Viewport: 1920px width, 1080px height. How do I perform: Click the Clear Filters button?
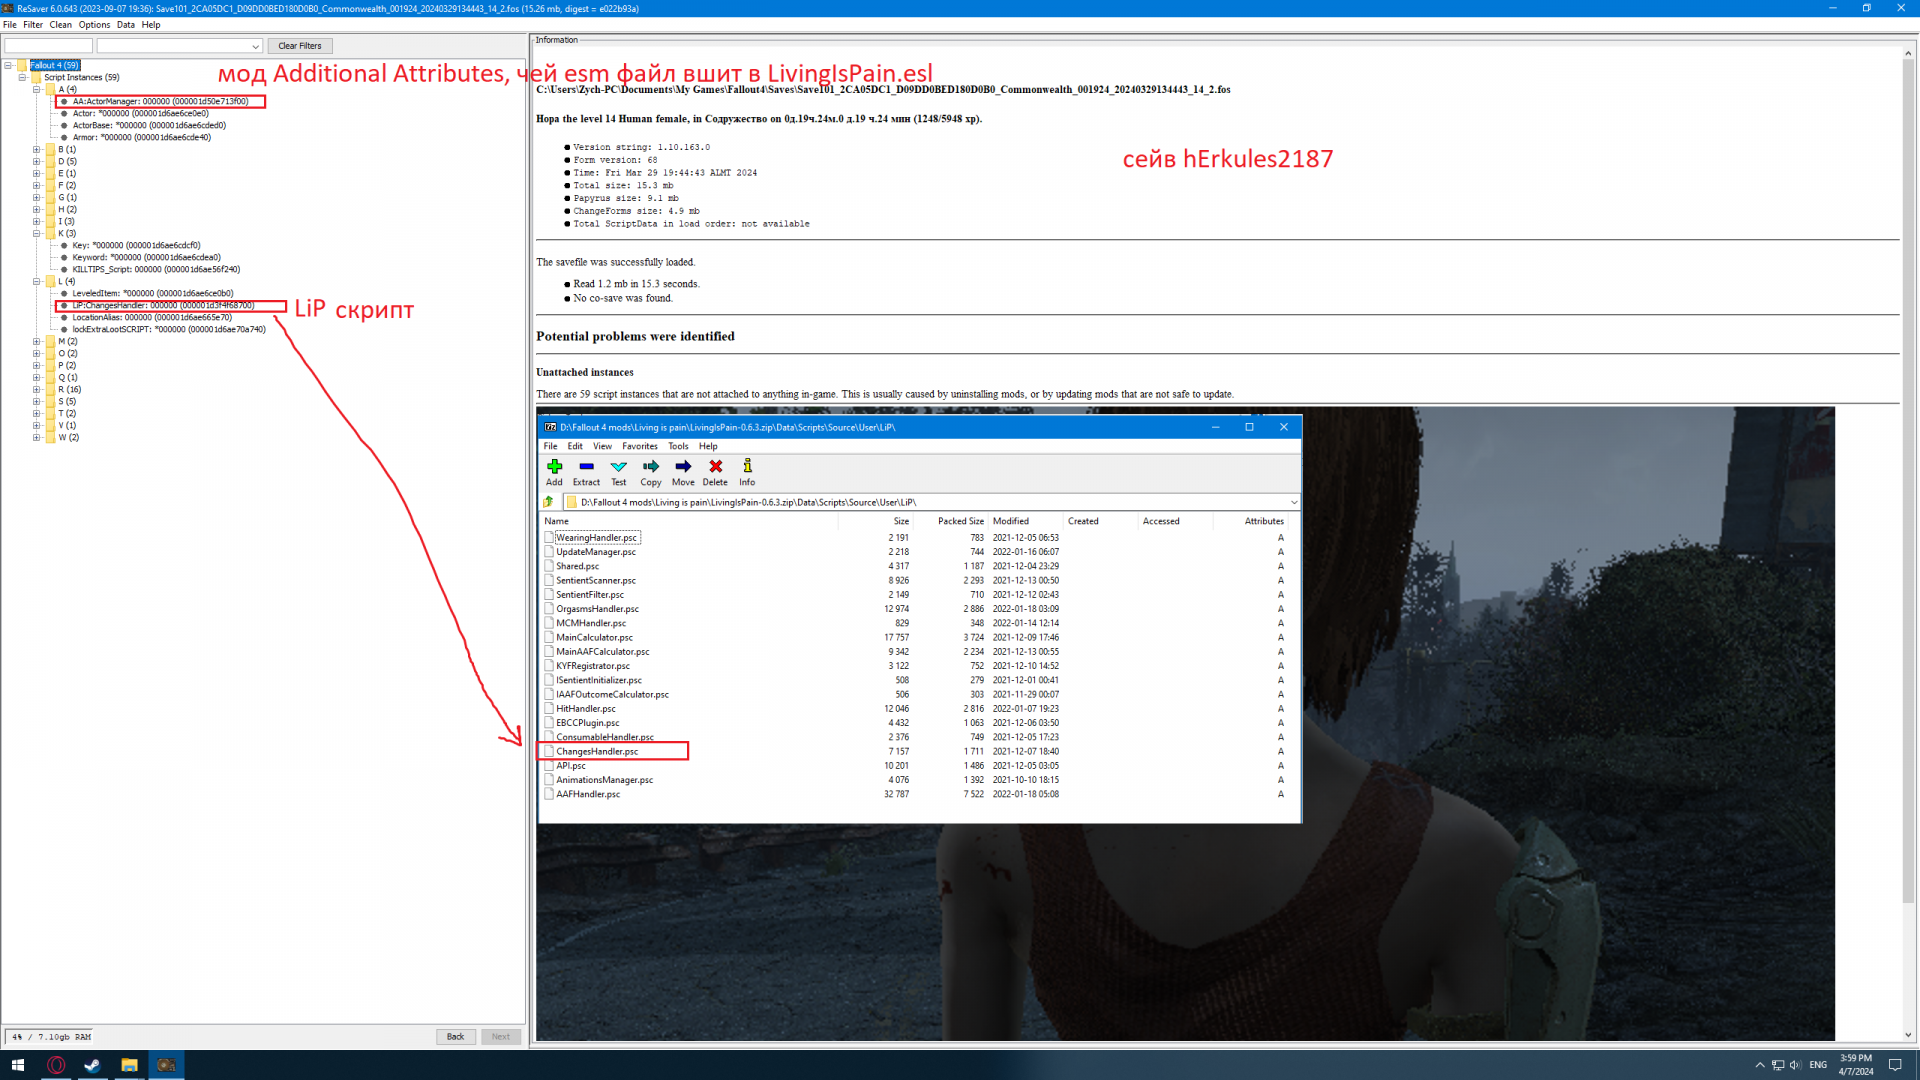click(x=299, y=46)
